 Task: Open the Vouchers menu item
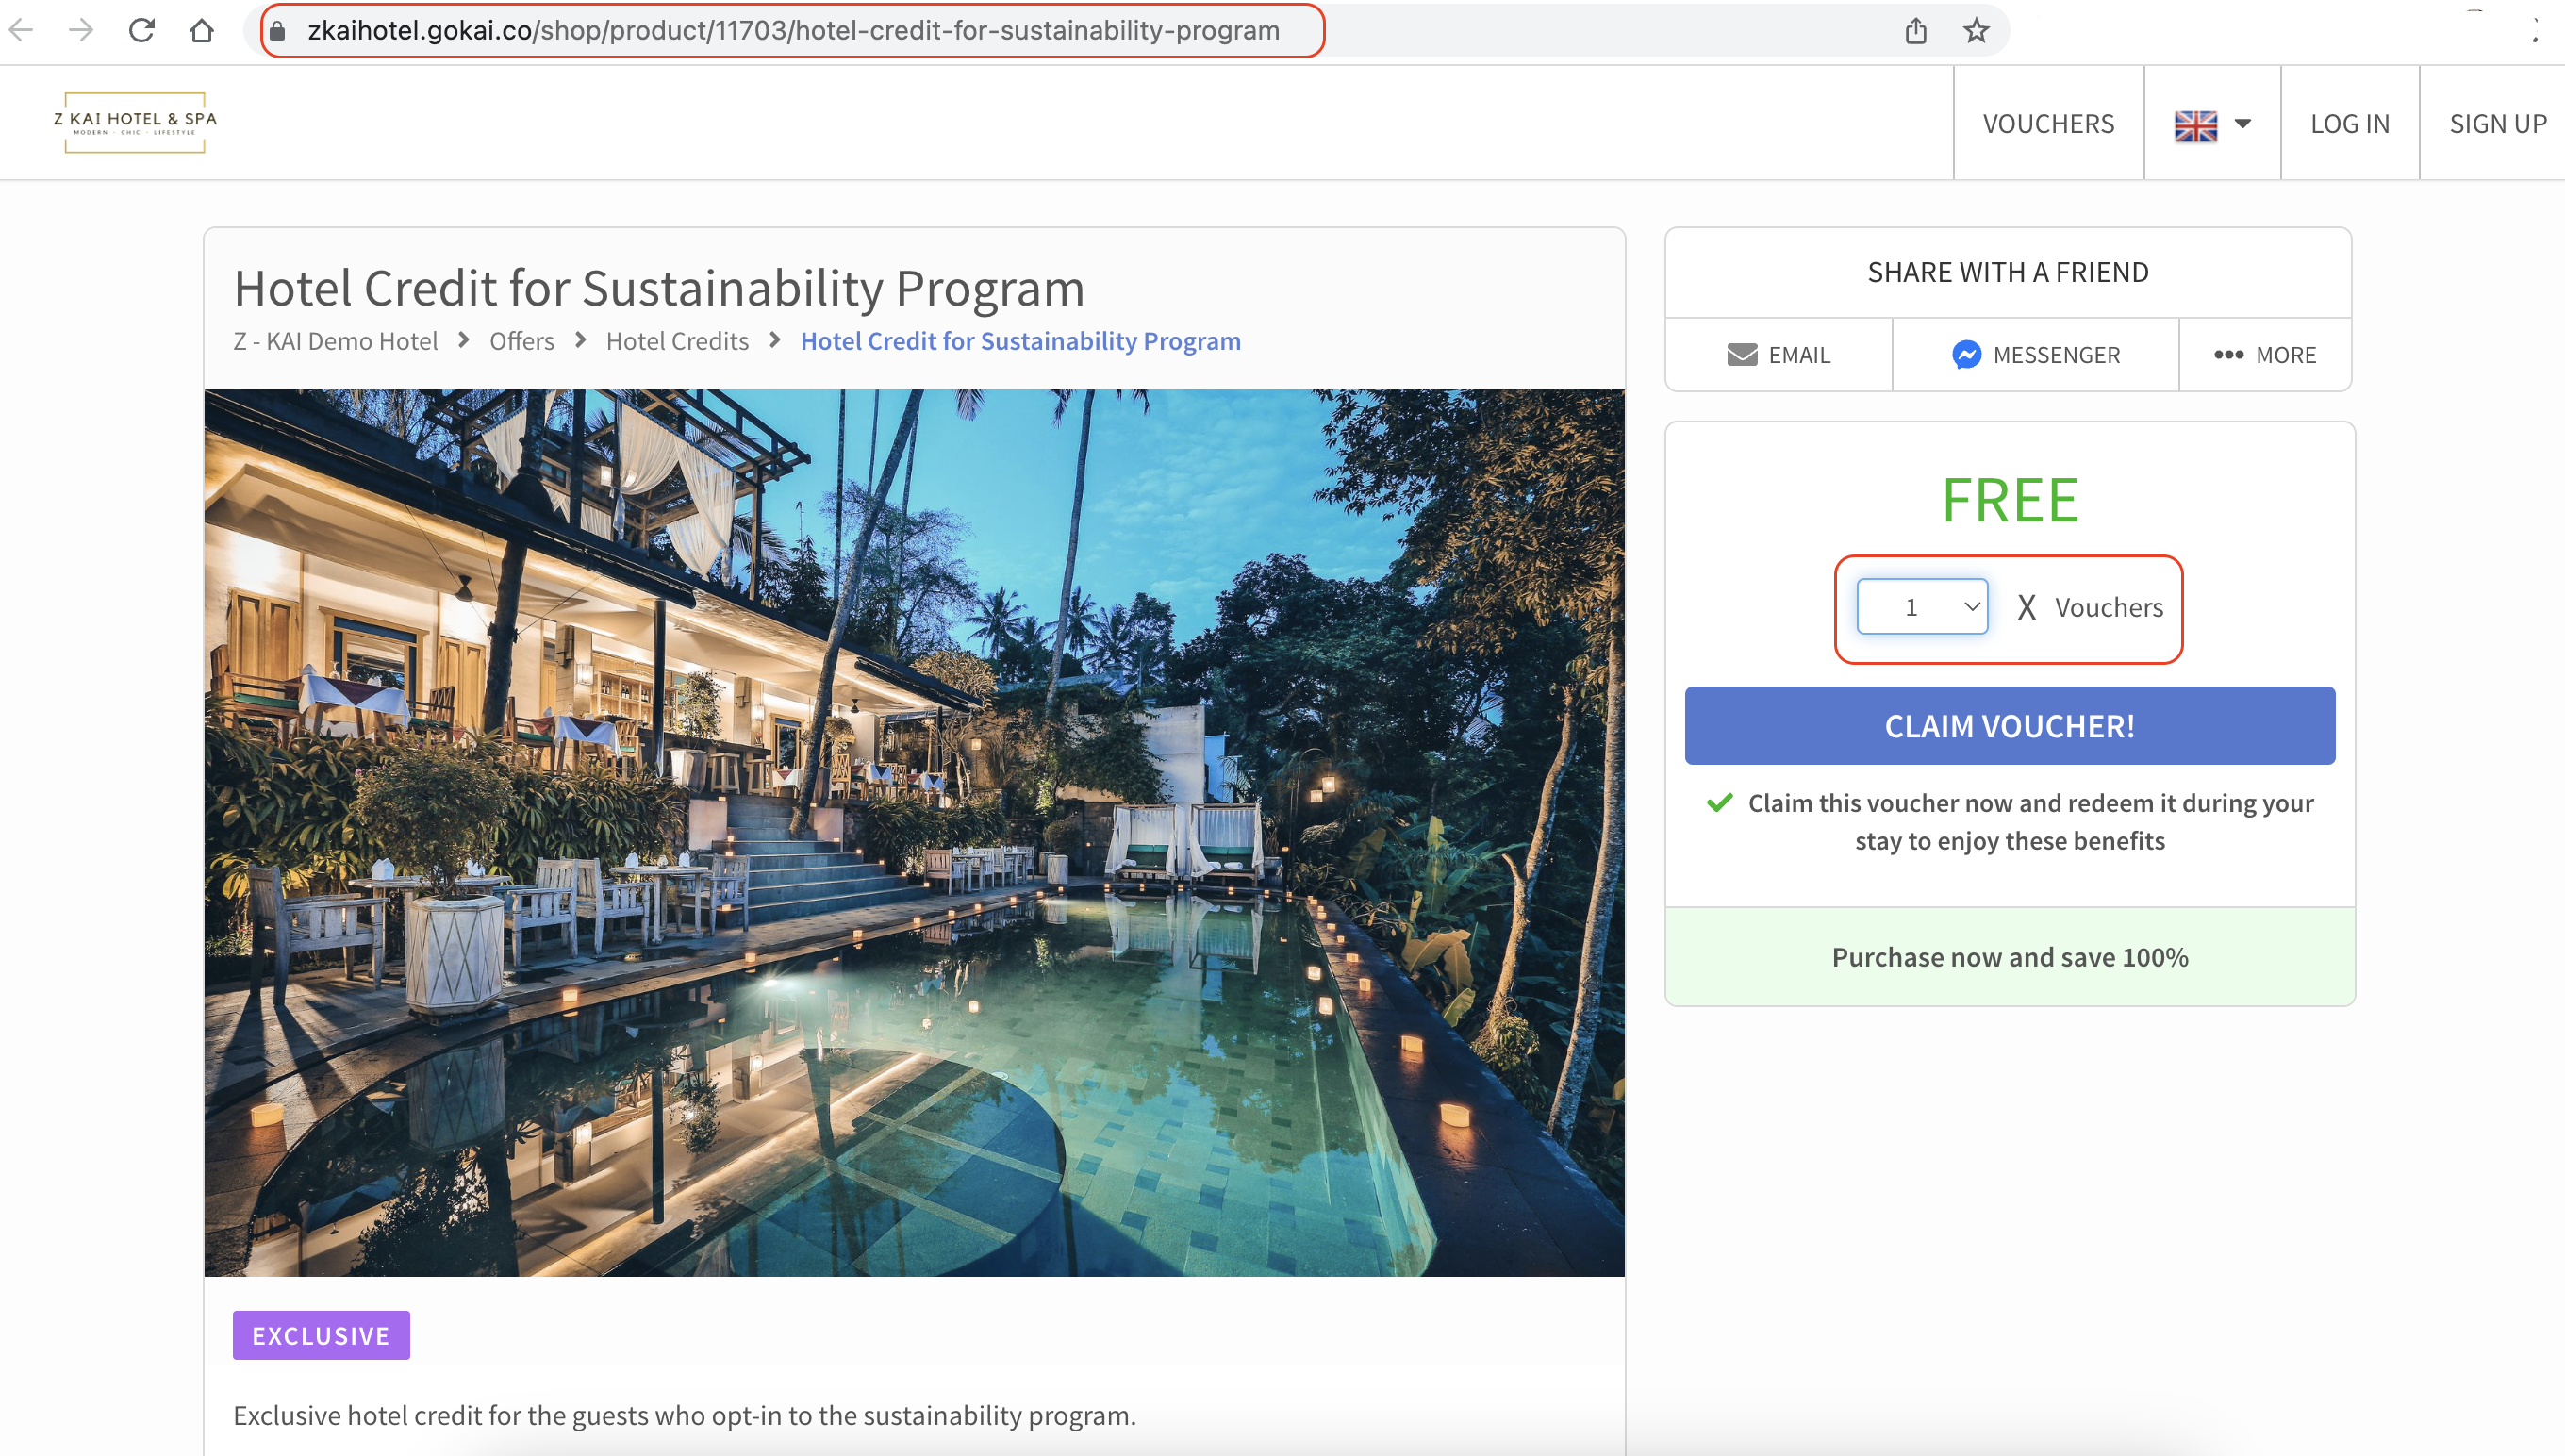tap(2048, 124)
